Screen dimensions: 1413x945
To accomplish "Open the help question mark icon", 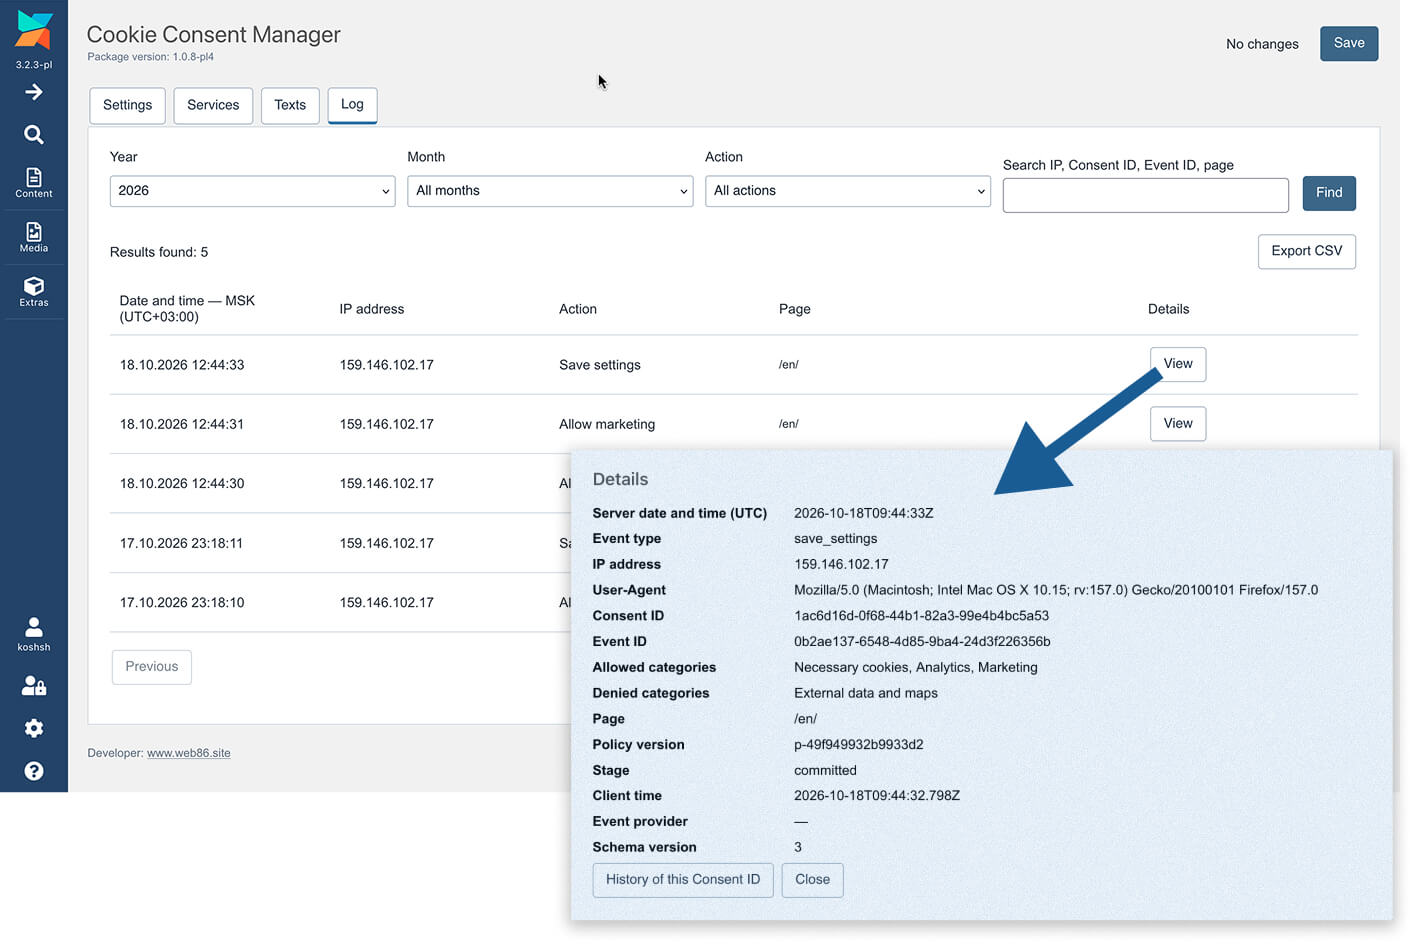I will [34, 771].
